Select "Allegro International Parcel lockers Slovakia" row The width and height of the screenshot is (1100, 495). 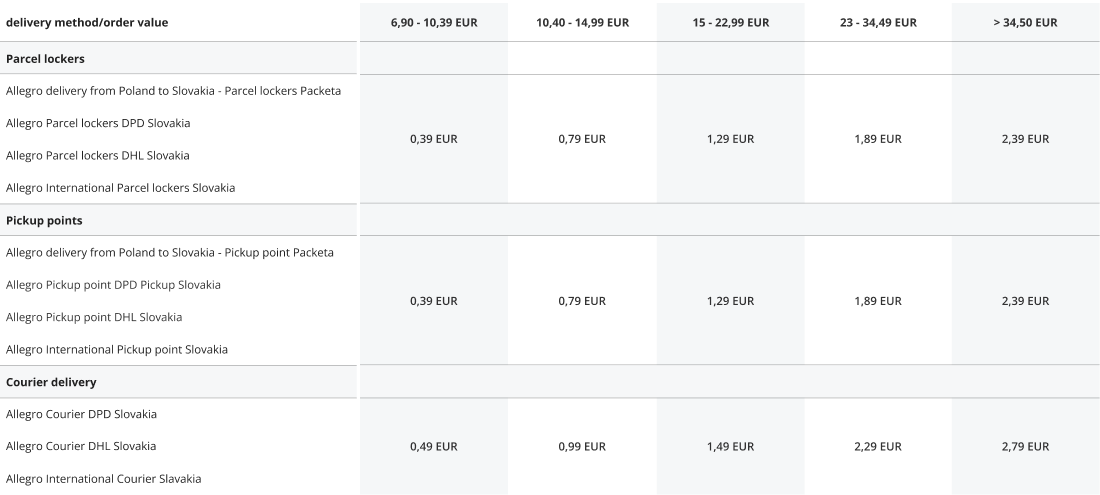tap(120, 187)
